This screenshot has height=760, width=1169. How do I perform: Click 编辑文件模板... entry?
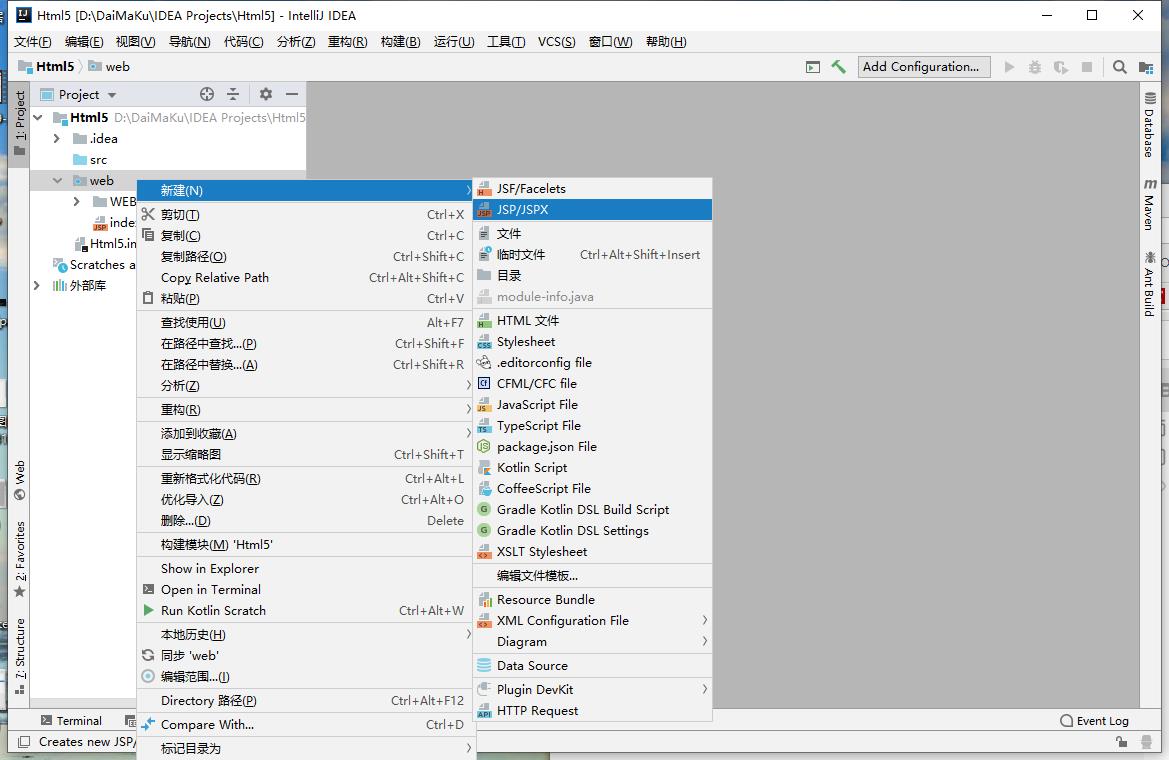593,576
